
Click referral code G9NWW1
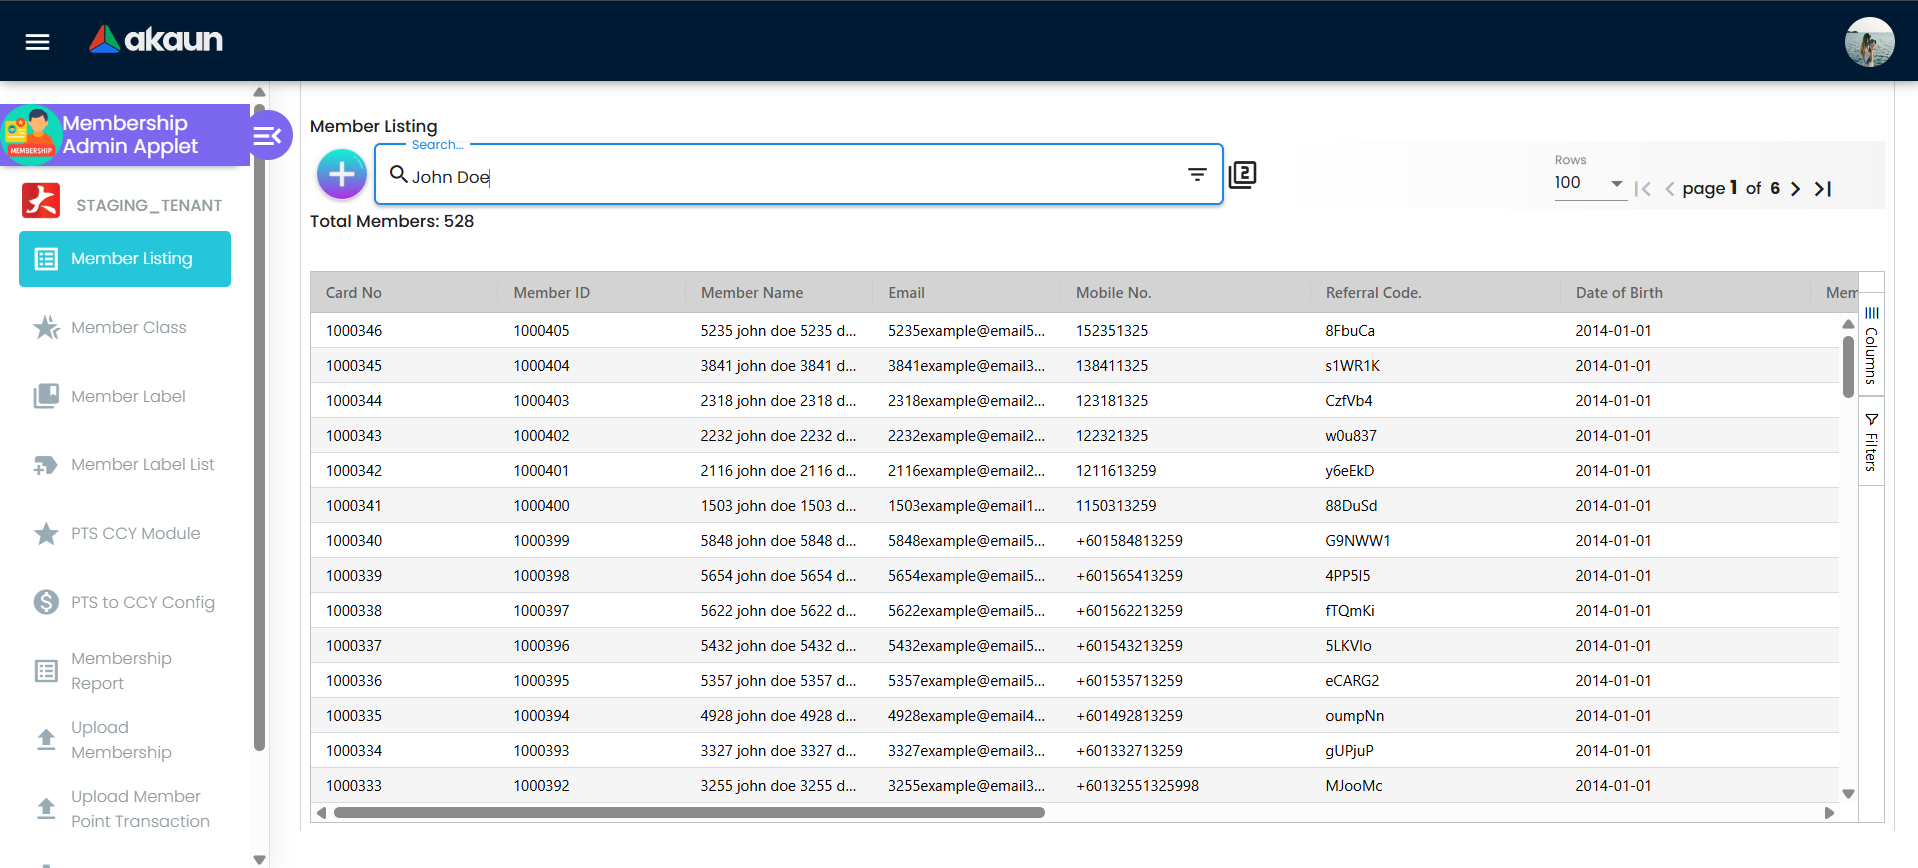(x=1358, y=541)
